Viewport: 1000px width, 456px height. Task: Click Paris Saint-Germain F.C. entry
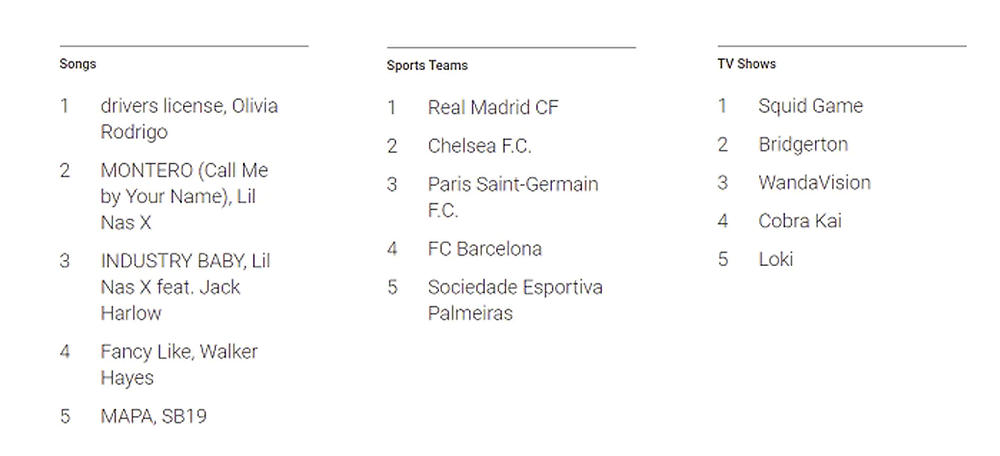tap(513, 197)
